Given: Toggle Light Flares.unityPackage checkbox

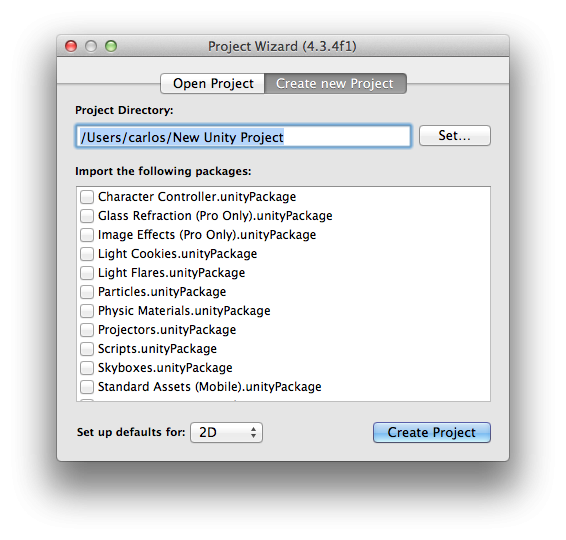Looking at the screenshot, I should [87, 273].
